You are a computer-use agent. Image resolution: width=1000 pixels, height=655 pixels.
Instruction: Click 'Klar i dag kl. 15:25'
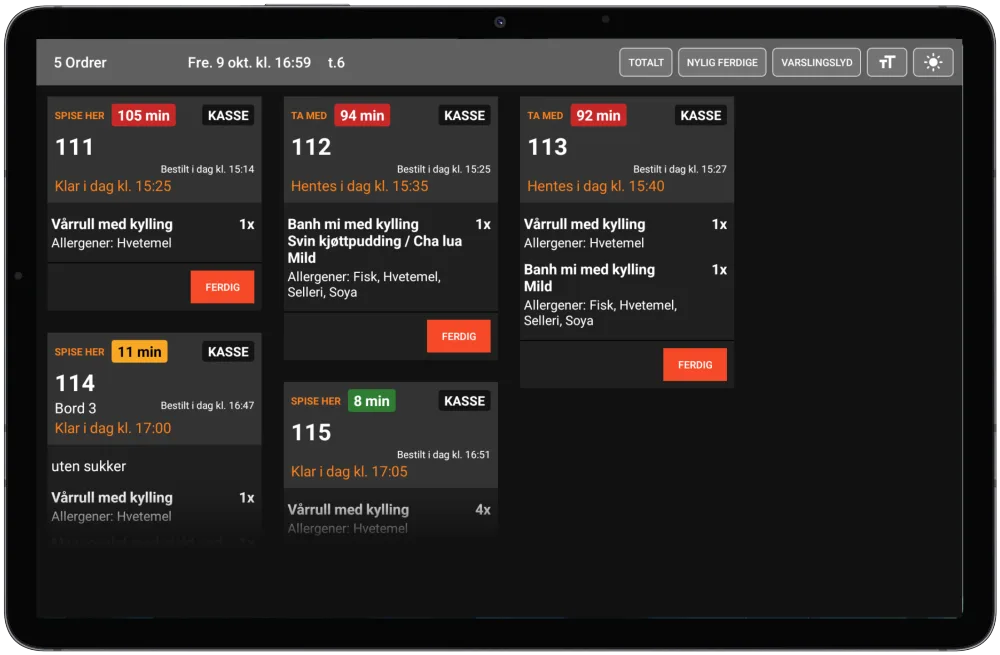113,186
